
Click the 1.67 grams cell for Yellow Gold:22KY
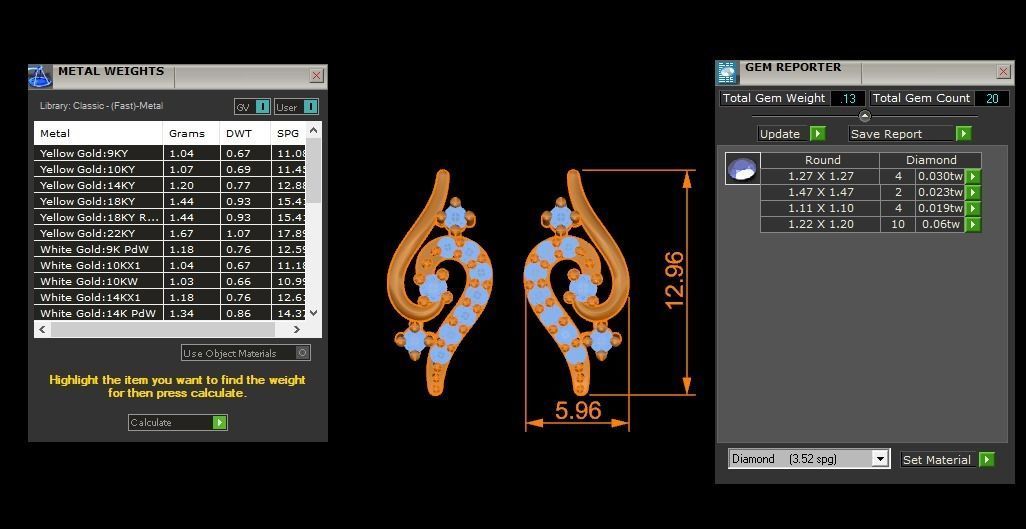click(190, 233)
